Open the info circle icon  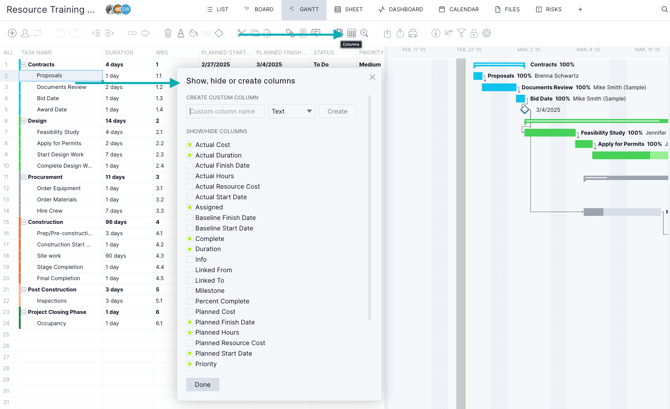point(435,33)
